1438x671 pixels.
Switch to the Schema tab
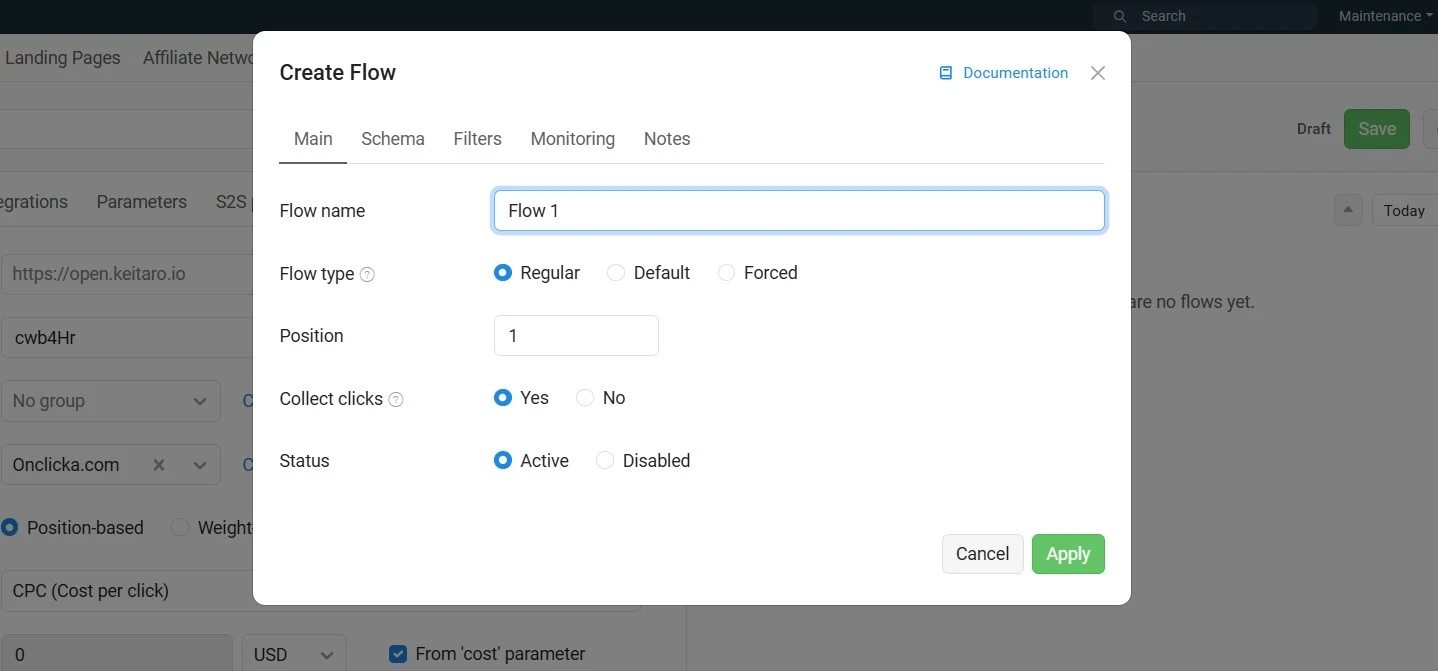pyautogui.click(x=392, y=139)
